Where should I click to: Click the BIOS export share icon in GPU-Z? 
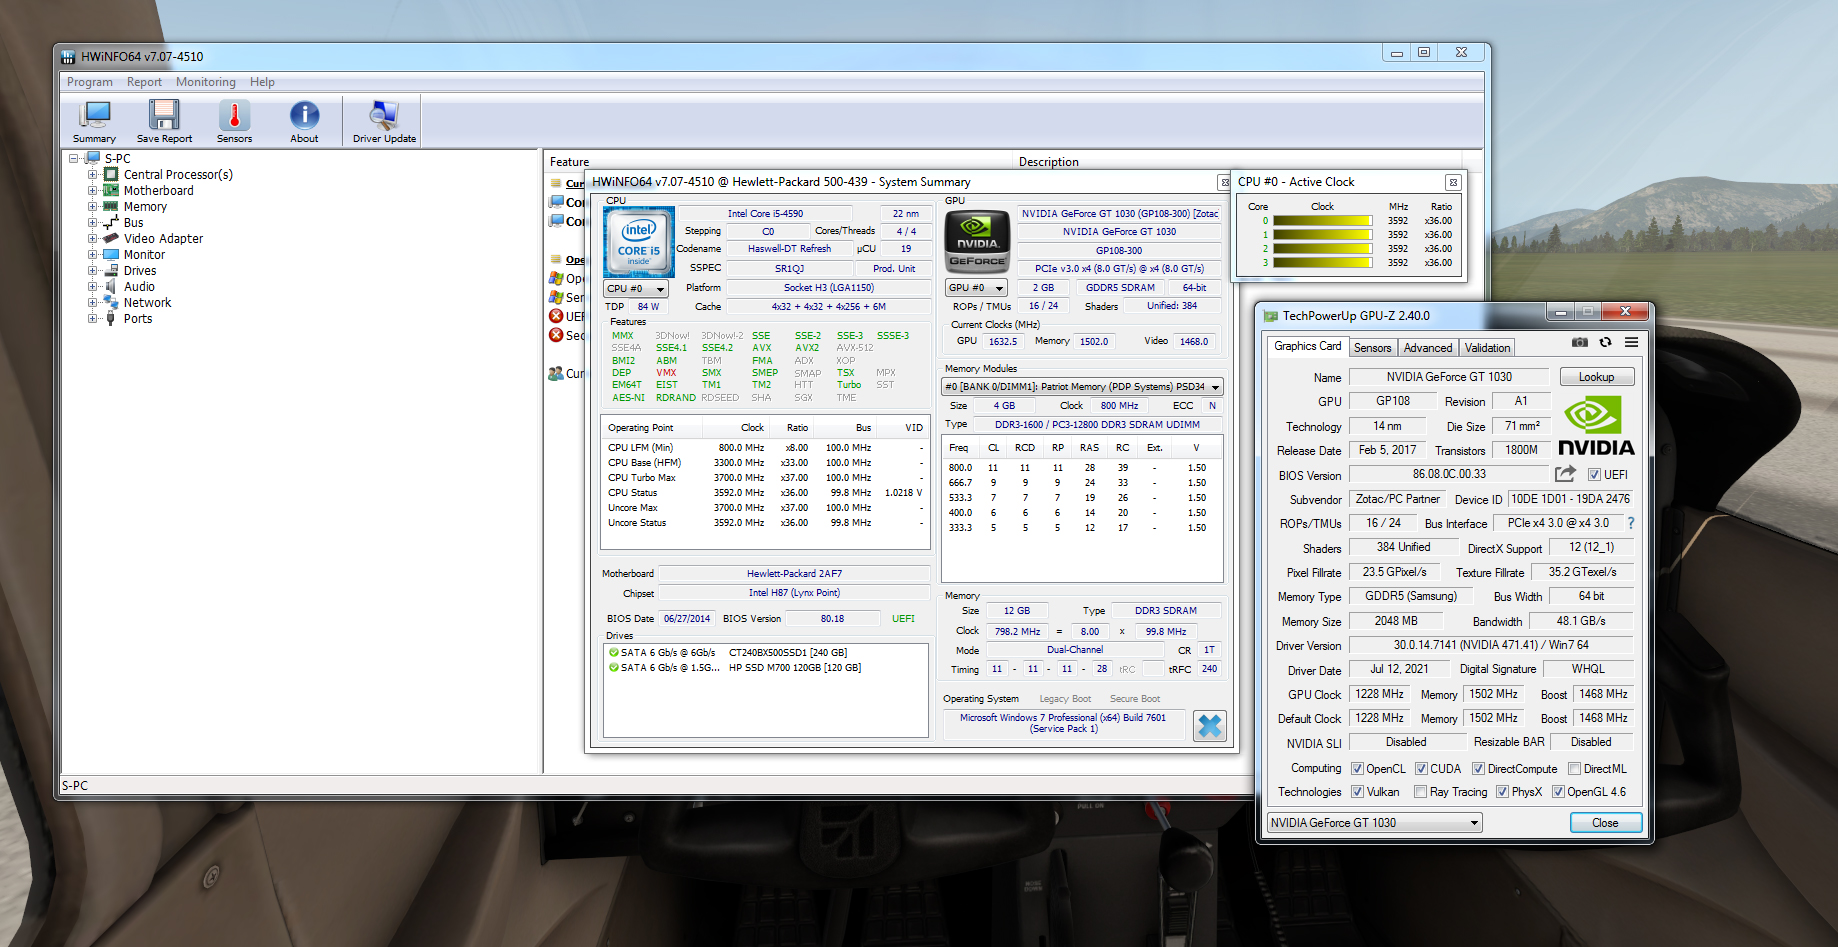(1565, 474)
